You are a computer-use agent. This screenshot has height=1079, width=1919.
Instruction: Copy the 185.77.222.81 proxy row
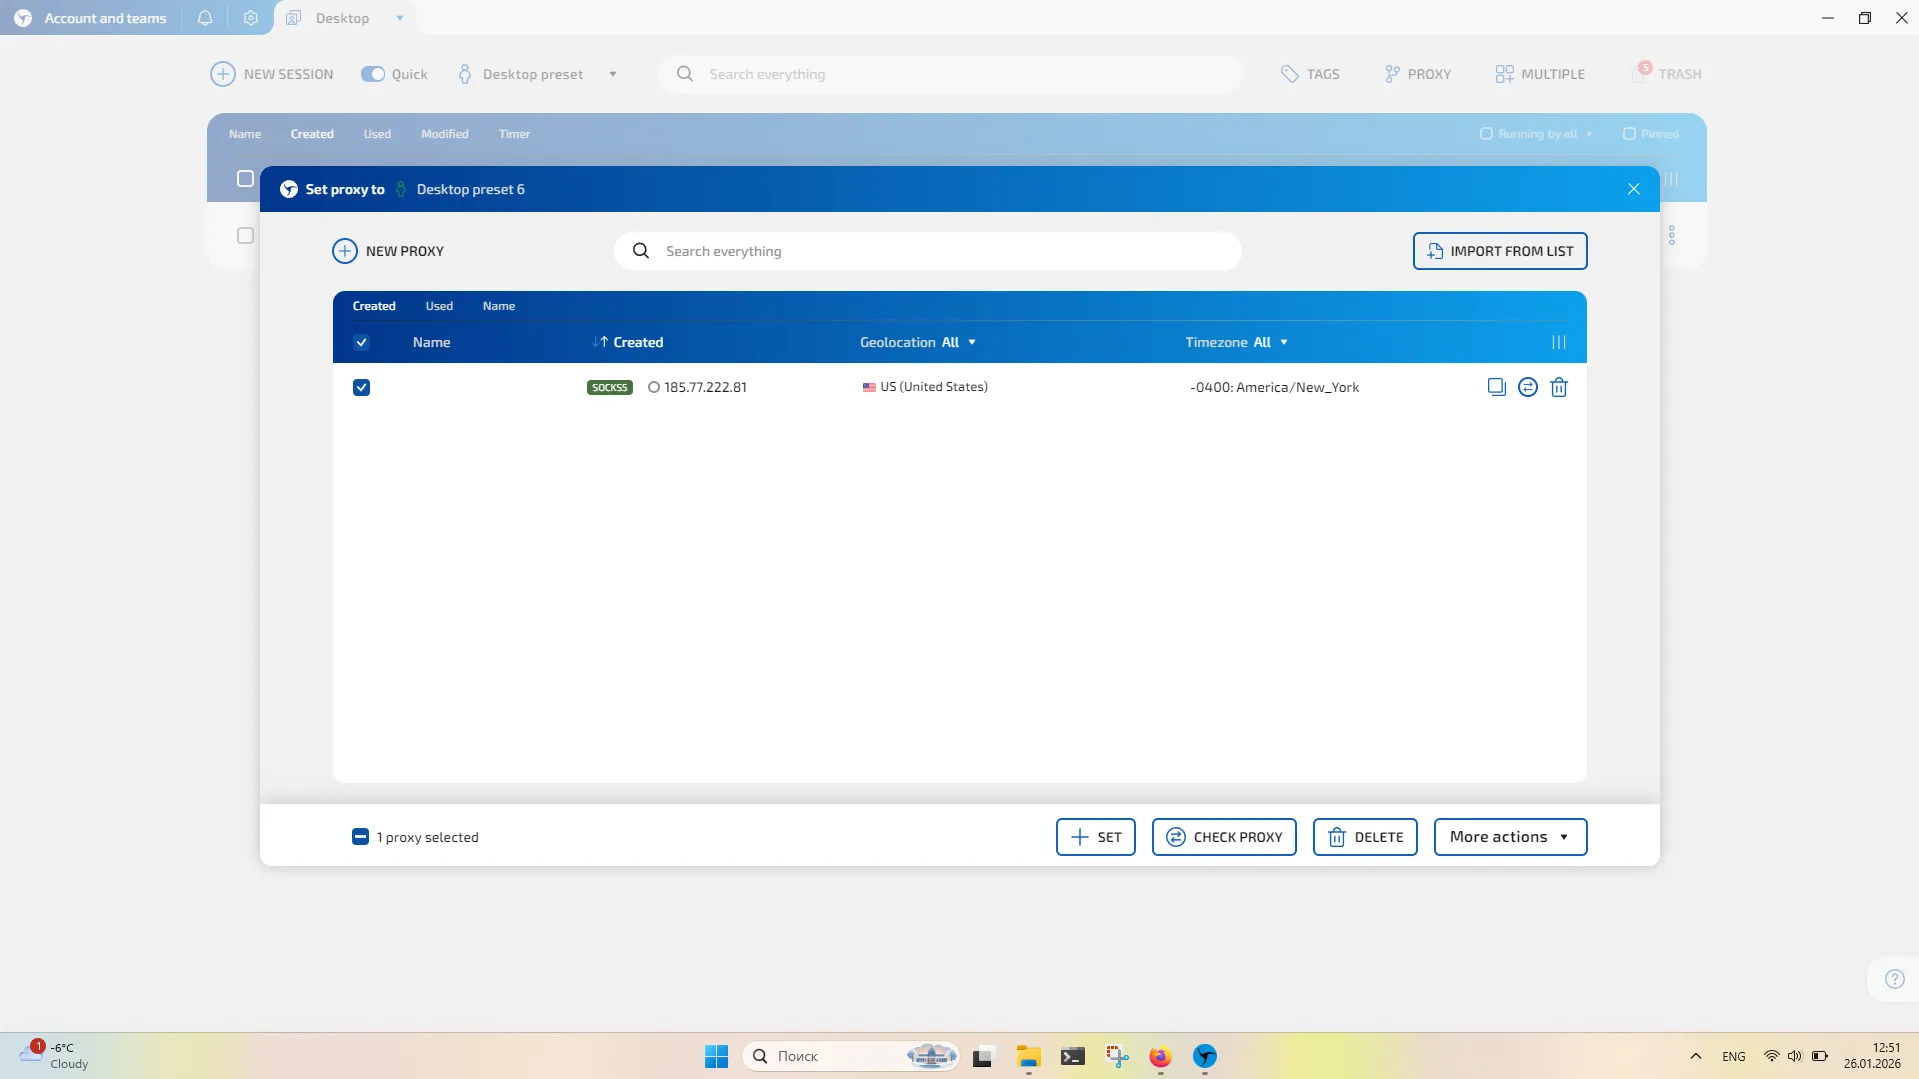pos(1496,387)
